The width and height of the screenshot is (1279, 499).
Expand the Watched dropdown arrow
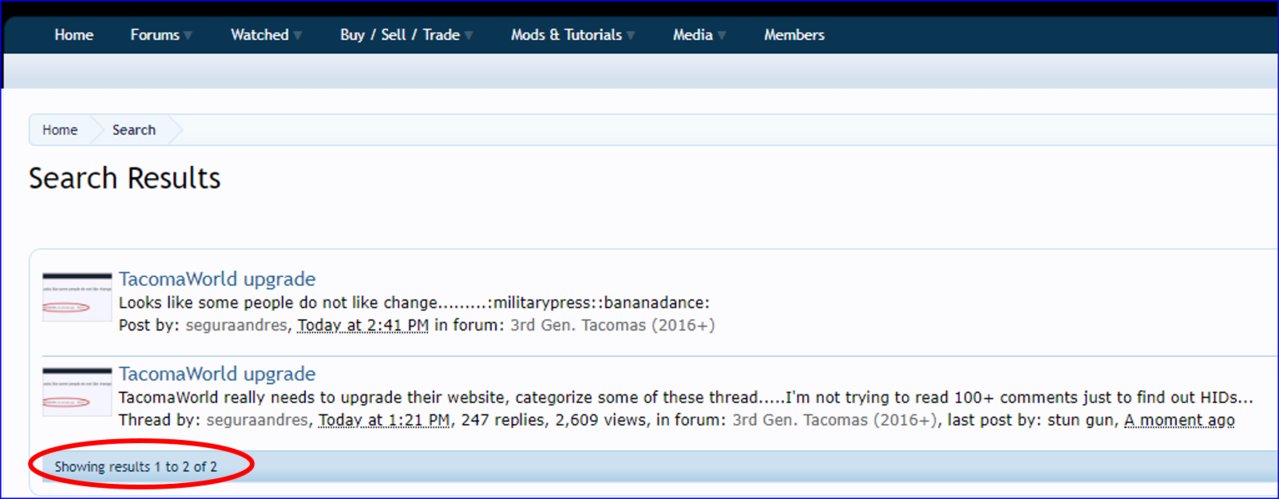[x=297, y=36]
